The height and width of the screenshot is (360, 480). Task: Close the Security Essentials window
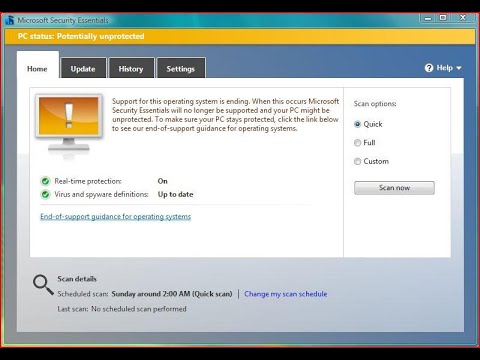(x=463, y=18)
